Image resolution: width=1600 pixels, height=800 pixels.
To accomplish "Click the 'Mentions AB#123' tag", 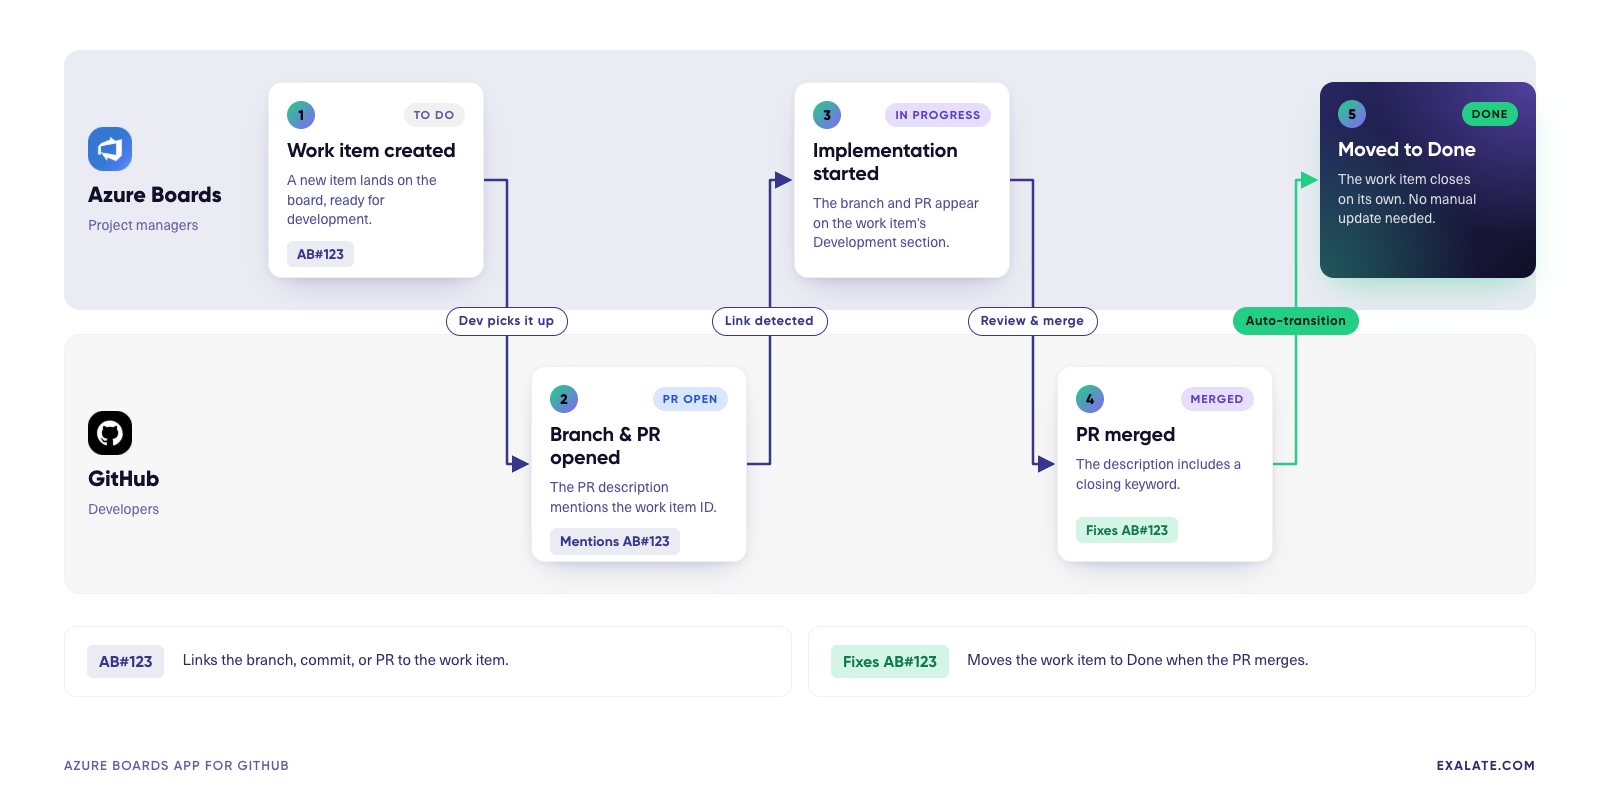I will coord(615,541).
